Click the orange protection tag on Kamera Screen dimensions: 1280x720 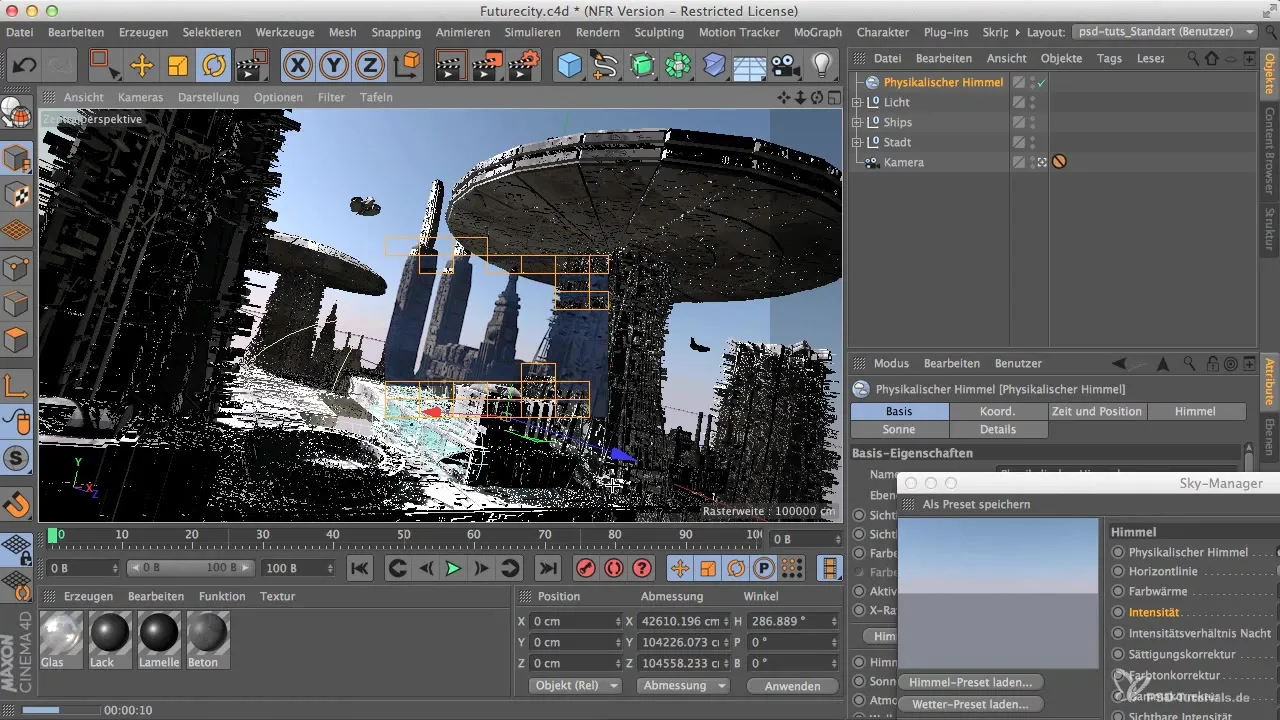pyautogui.click(x=1059, y=162)
